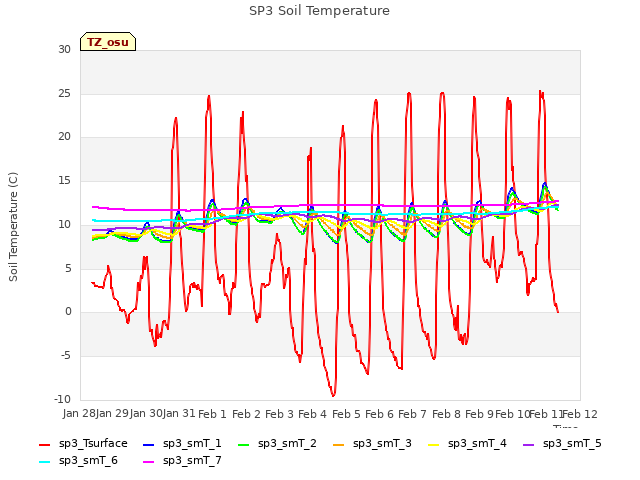Click the -10 y-axis tick label
The width and height of the screenshot is (640, 480).
(62, 399)
